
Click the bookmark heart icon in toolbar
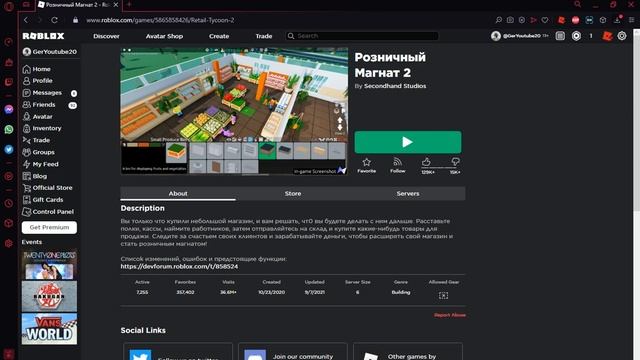click(x=545, y=20)
